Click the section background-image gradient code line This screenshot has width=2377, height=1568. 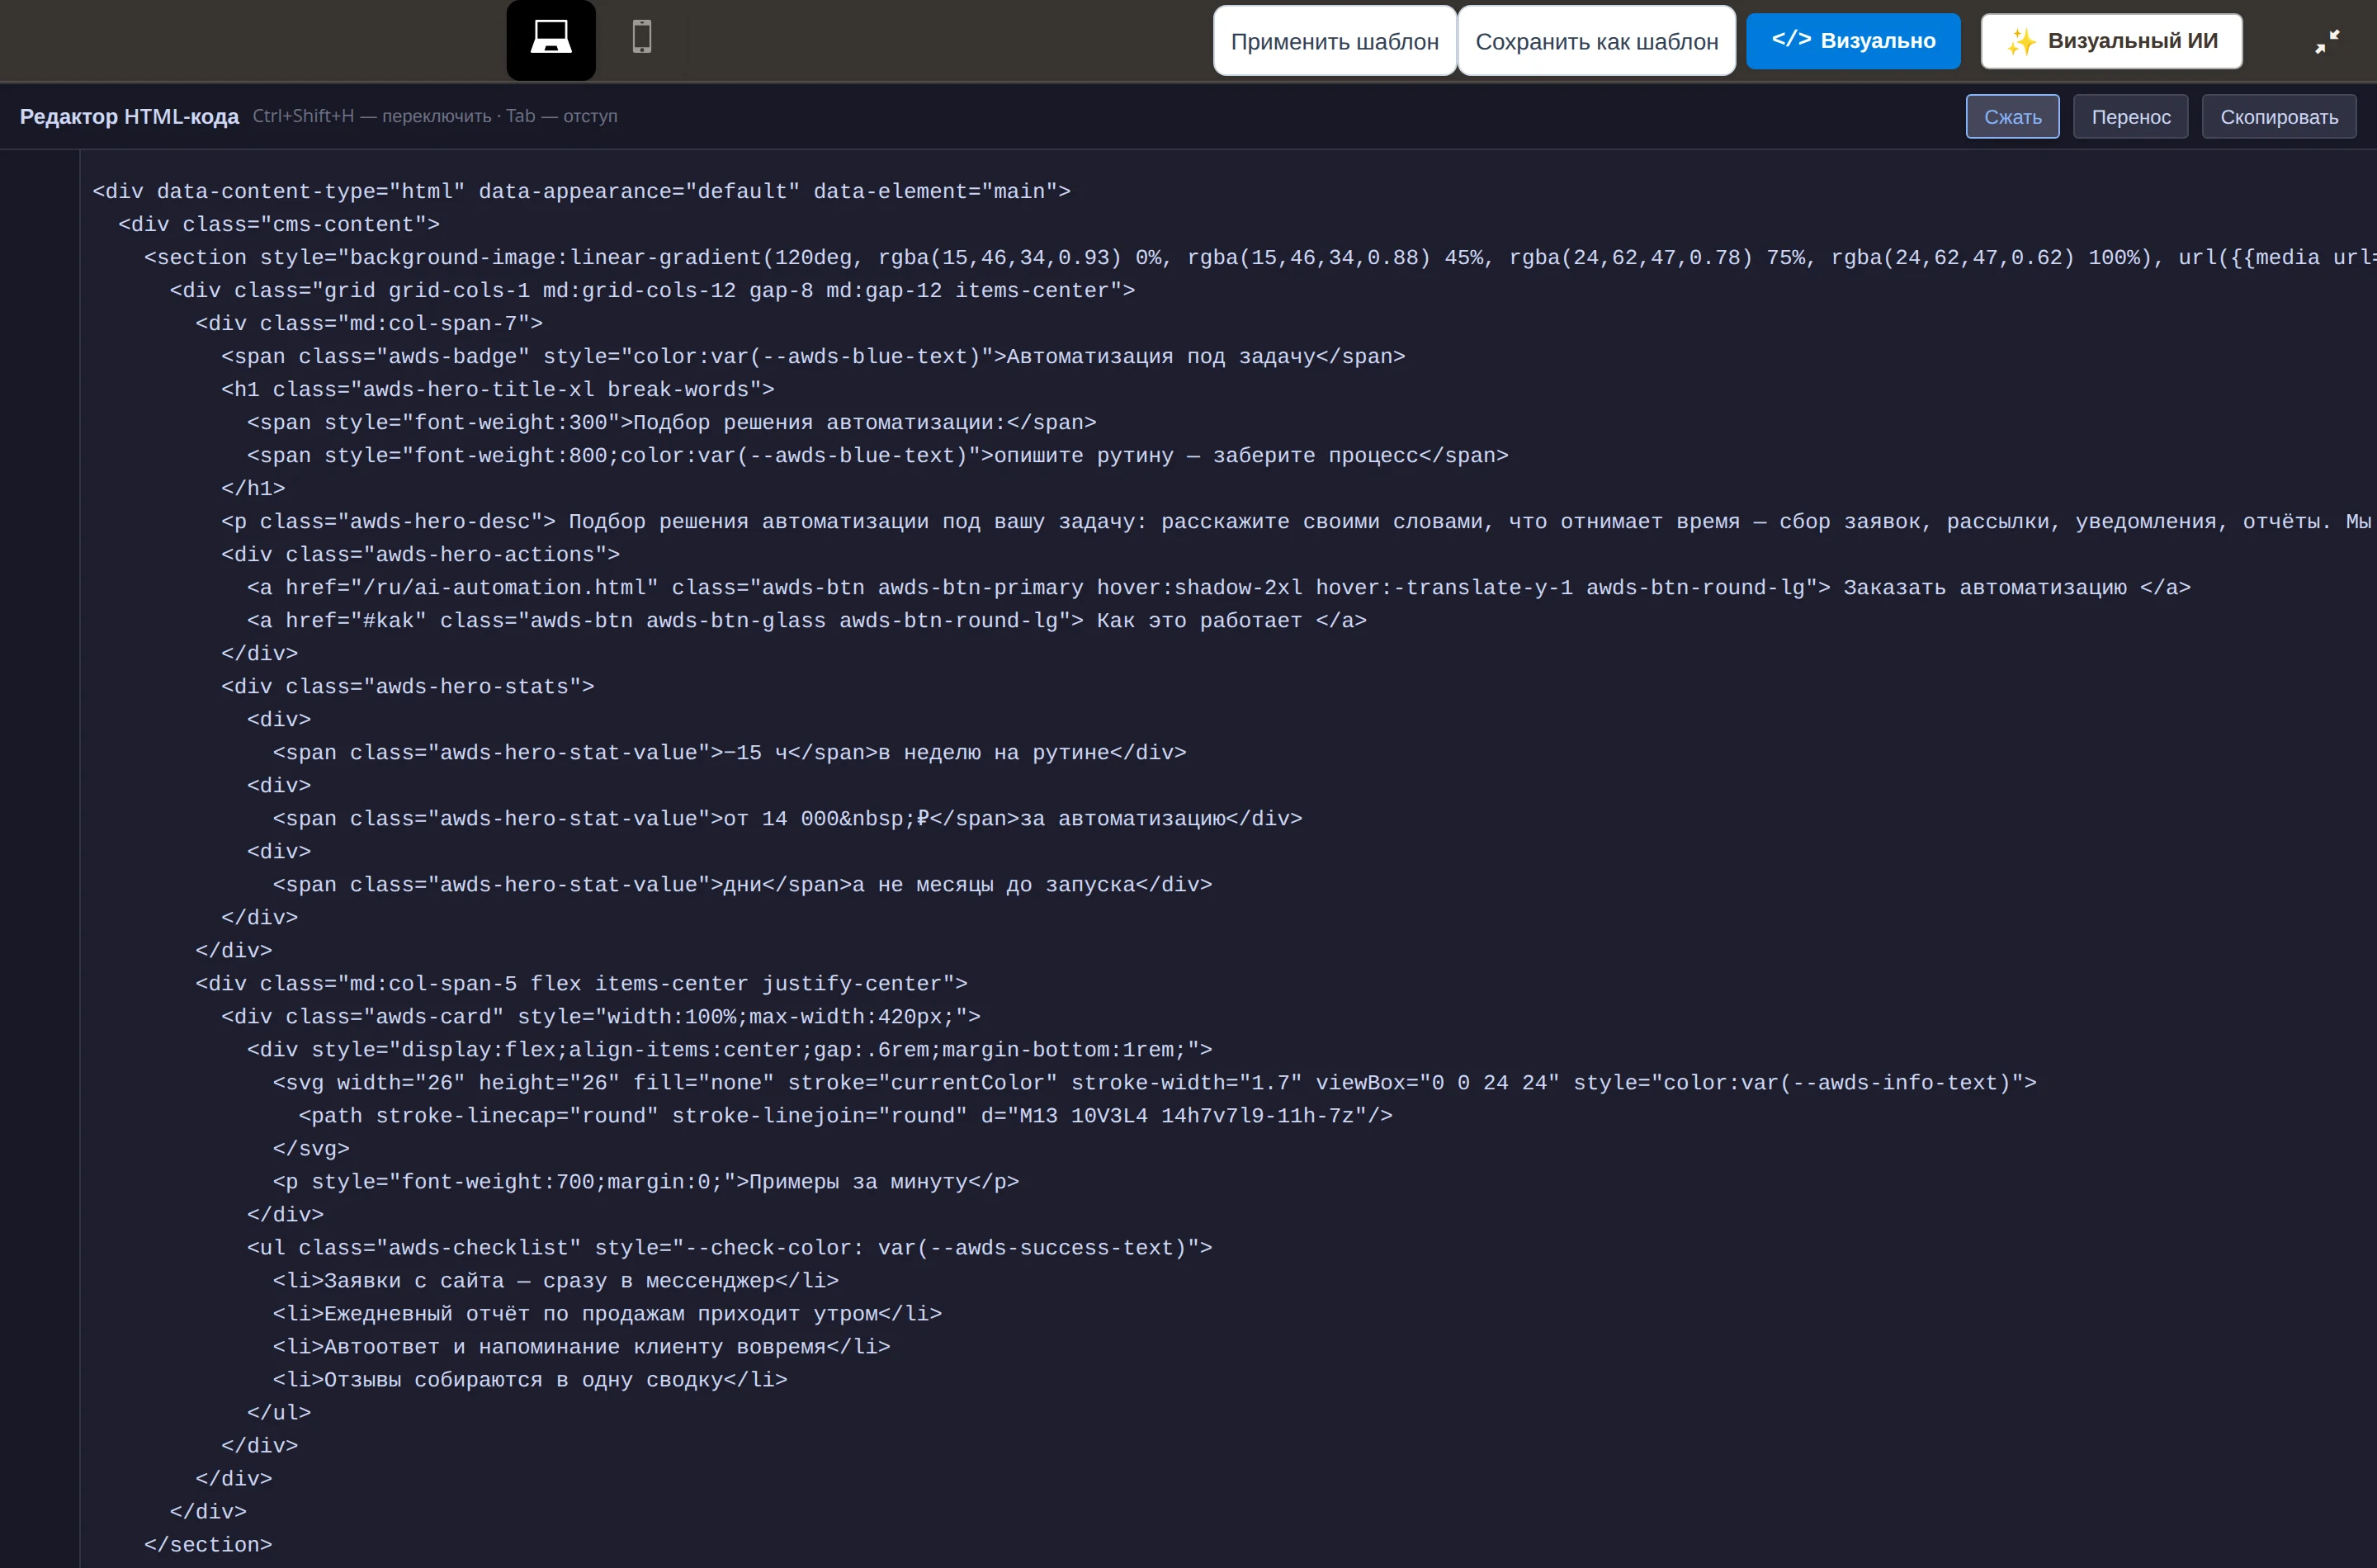(1260, 257)
